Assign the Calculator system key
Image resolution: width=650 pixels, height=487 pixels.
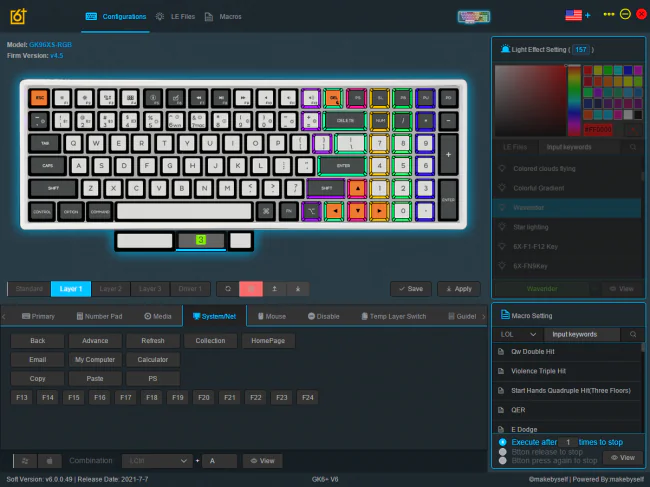153,359
